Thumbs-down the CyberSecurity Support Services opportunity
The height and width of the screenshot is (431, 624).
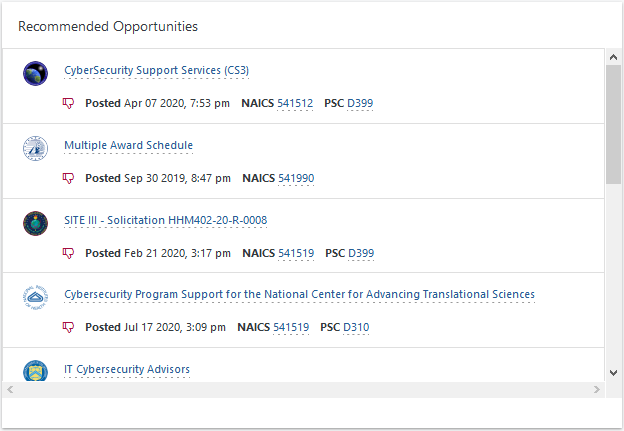click(x=69, y=103)
